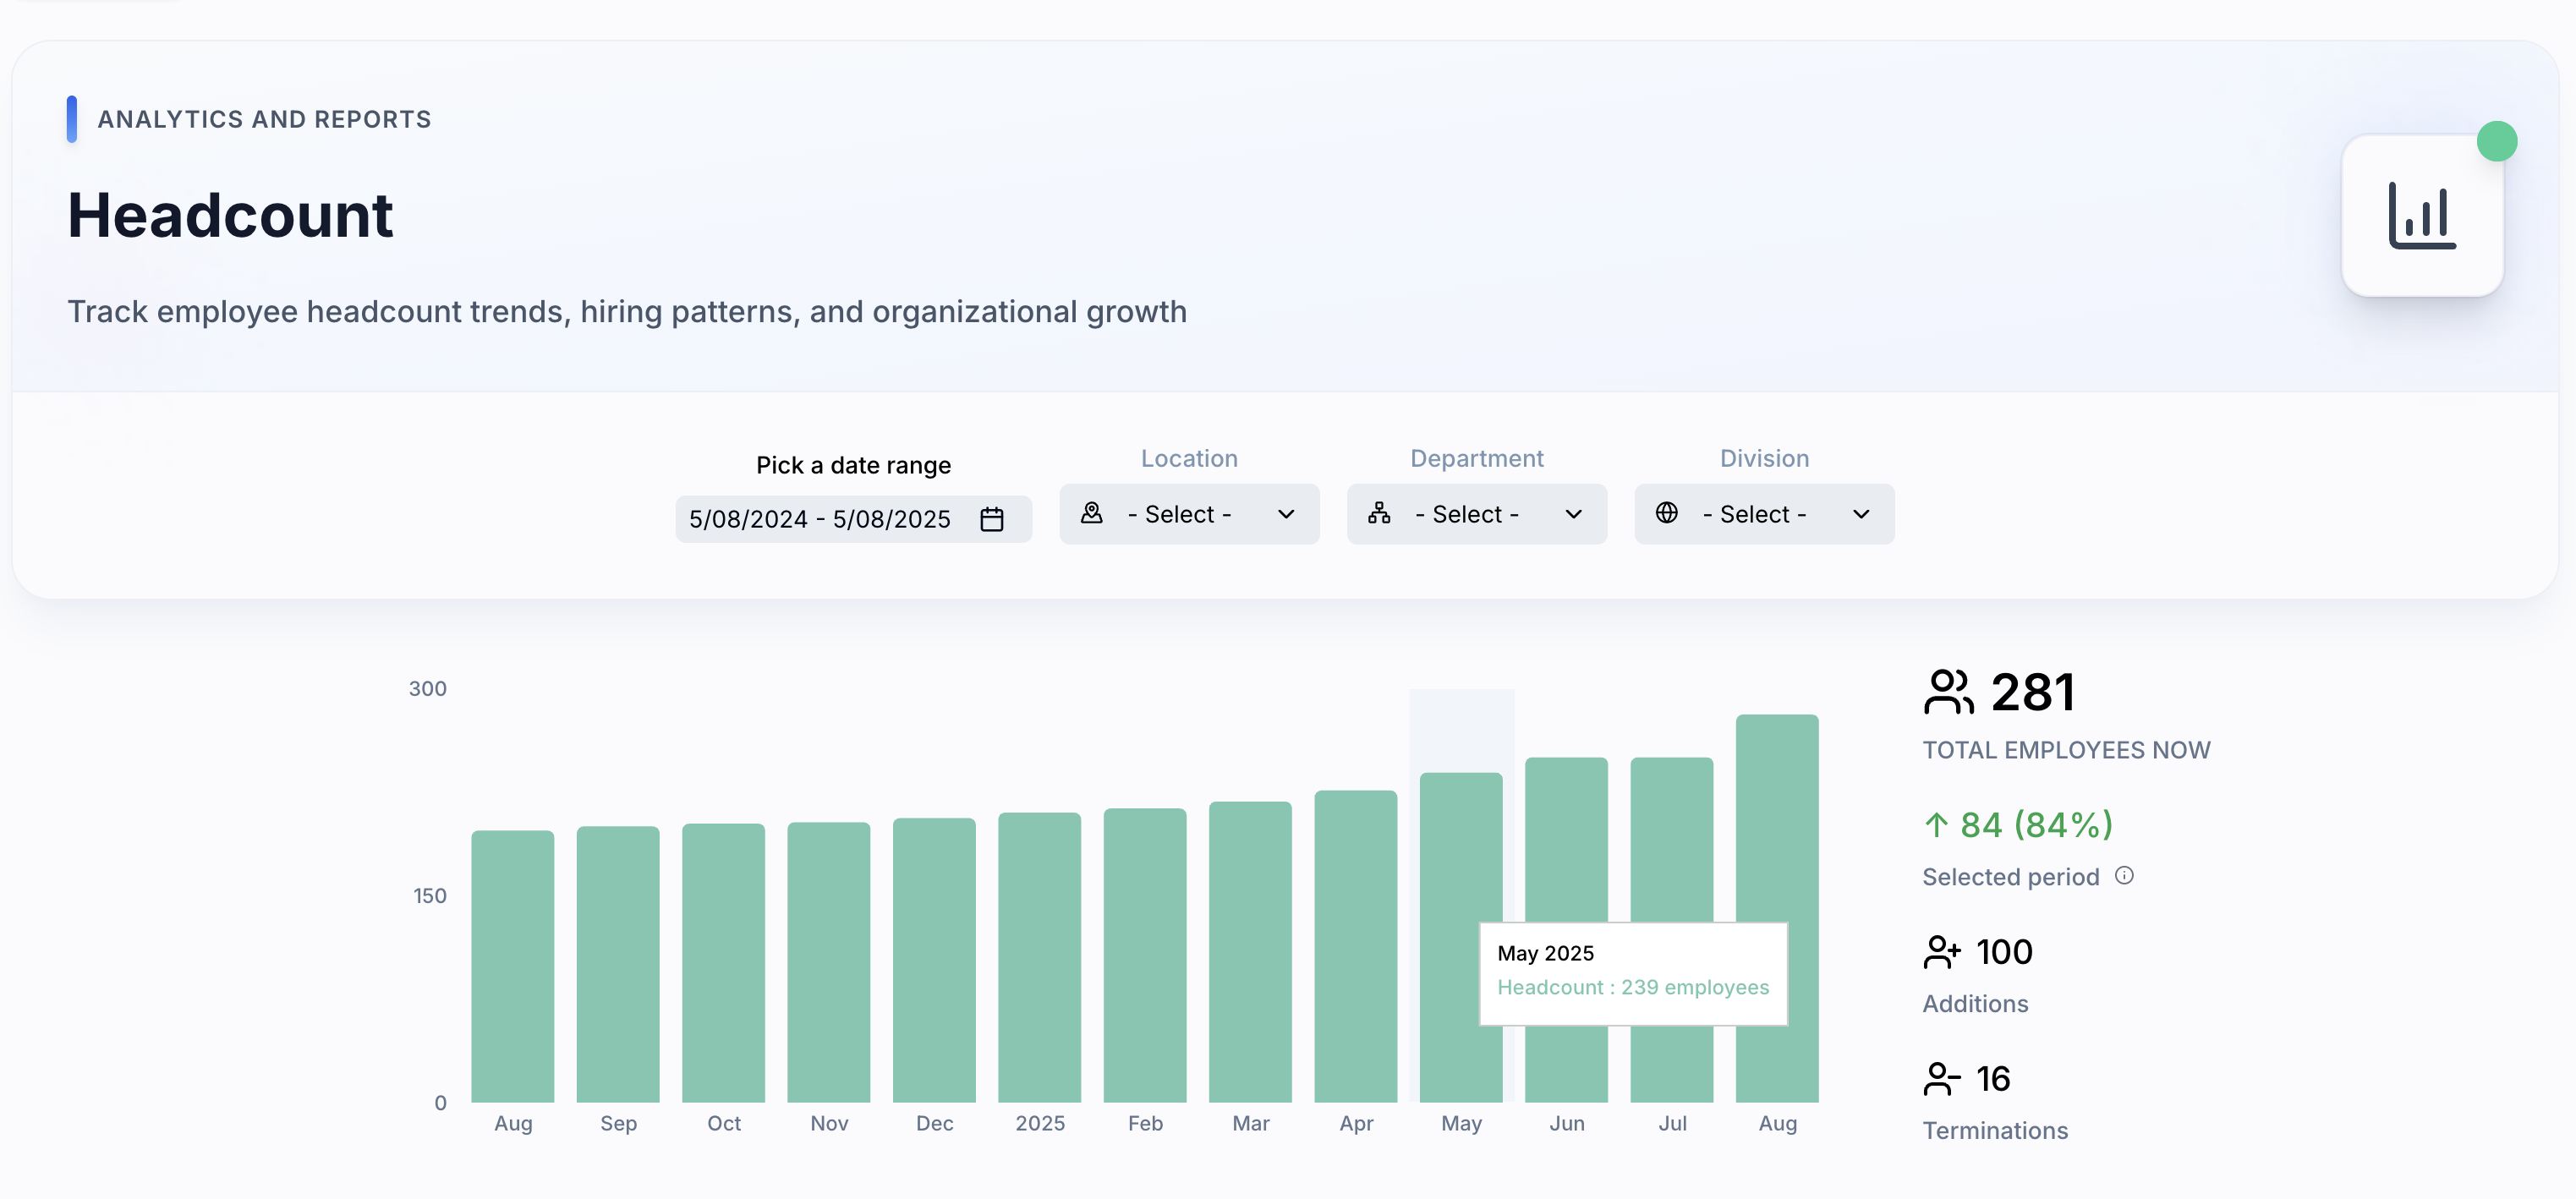Image resolution: width=2576 pixels, height=1199 pixels.
Task: Click the date range input field
Action: click(x=820, y=519)
